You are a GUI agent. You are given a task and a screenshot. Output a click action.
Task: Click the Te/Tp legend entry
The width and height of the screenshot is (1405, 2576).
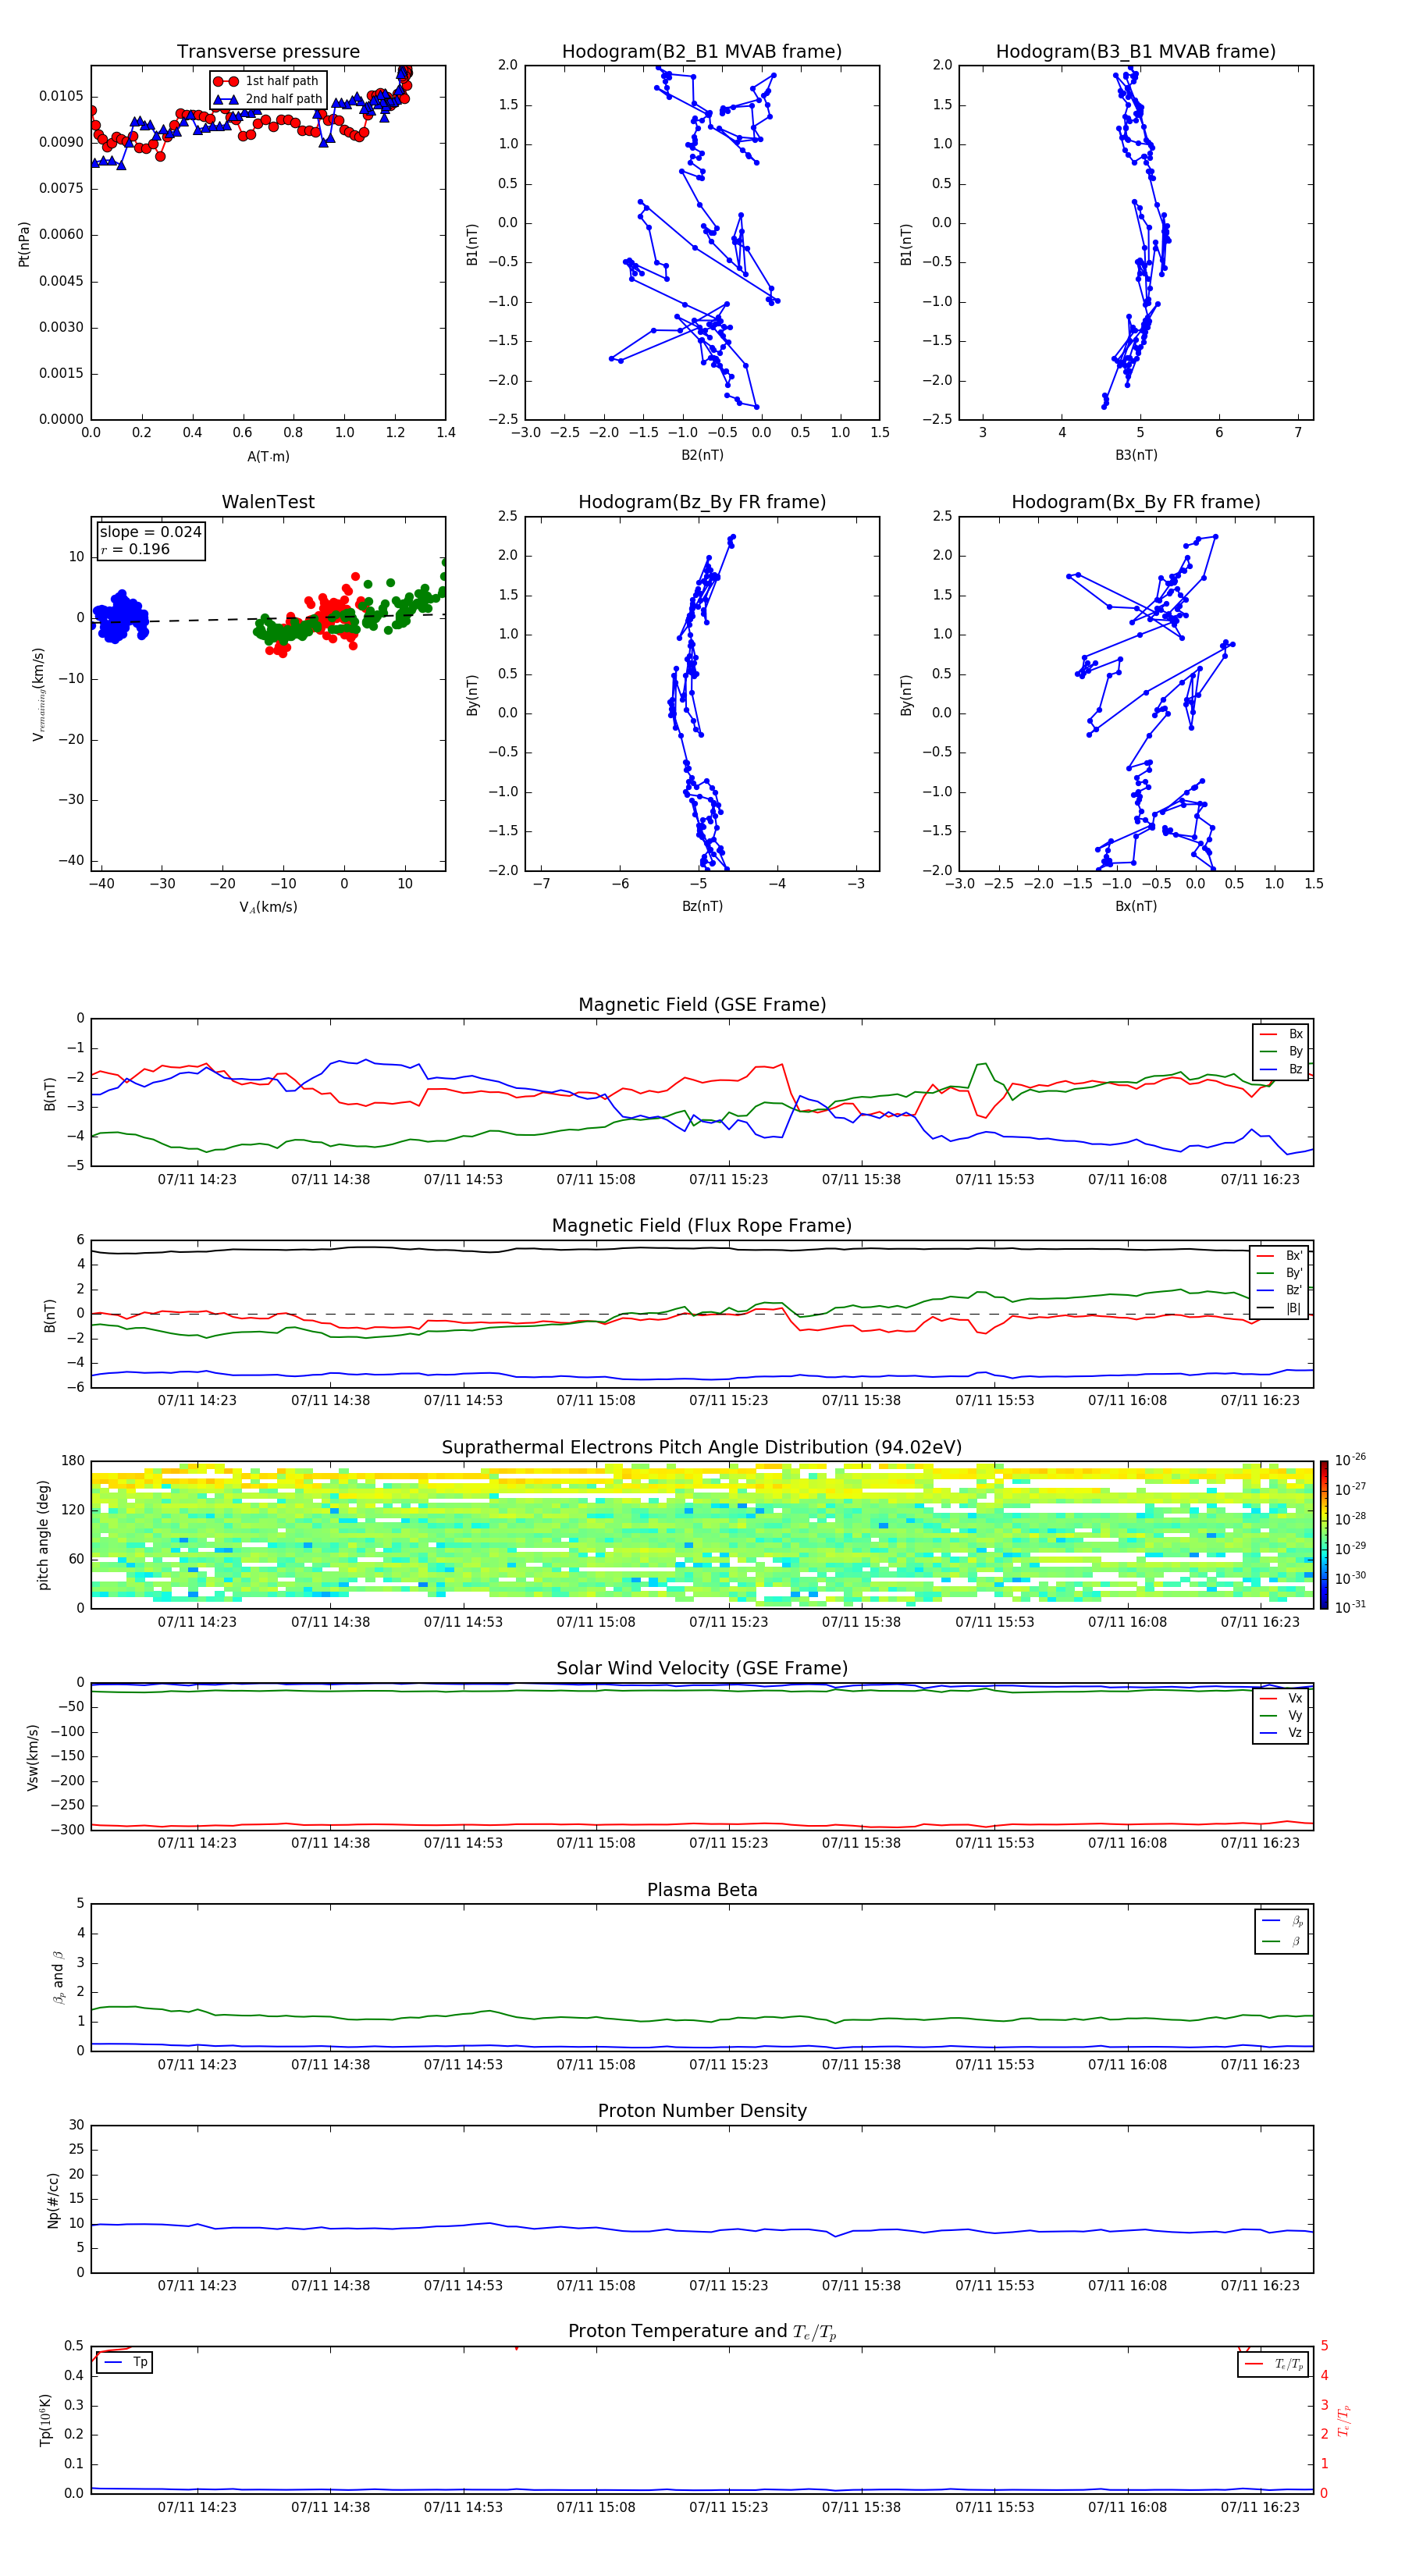point(1273,2365)
